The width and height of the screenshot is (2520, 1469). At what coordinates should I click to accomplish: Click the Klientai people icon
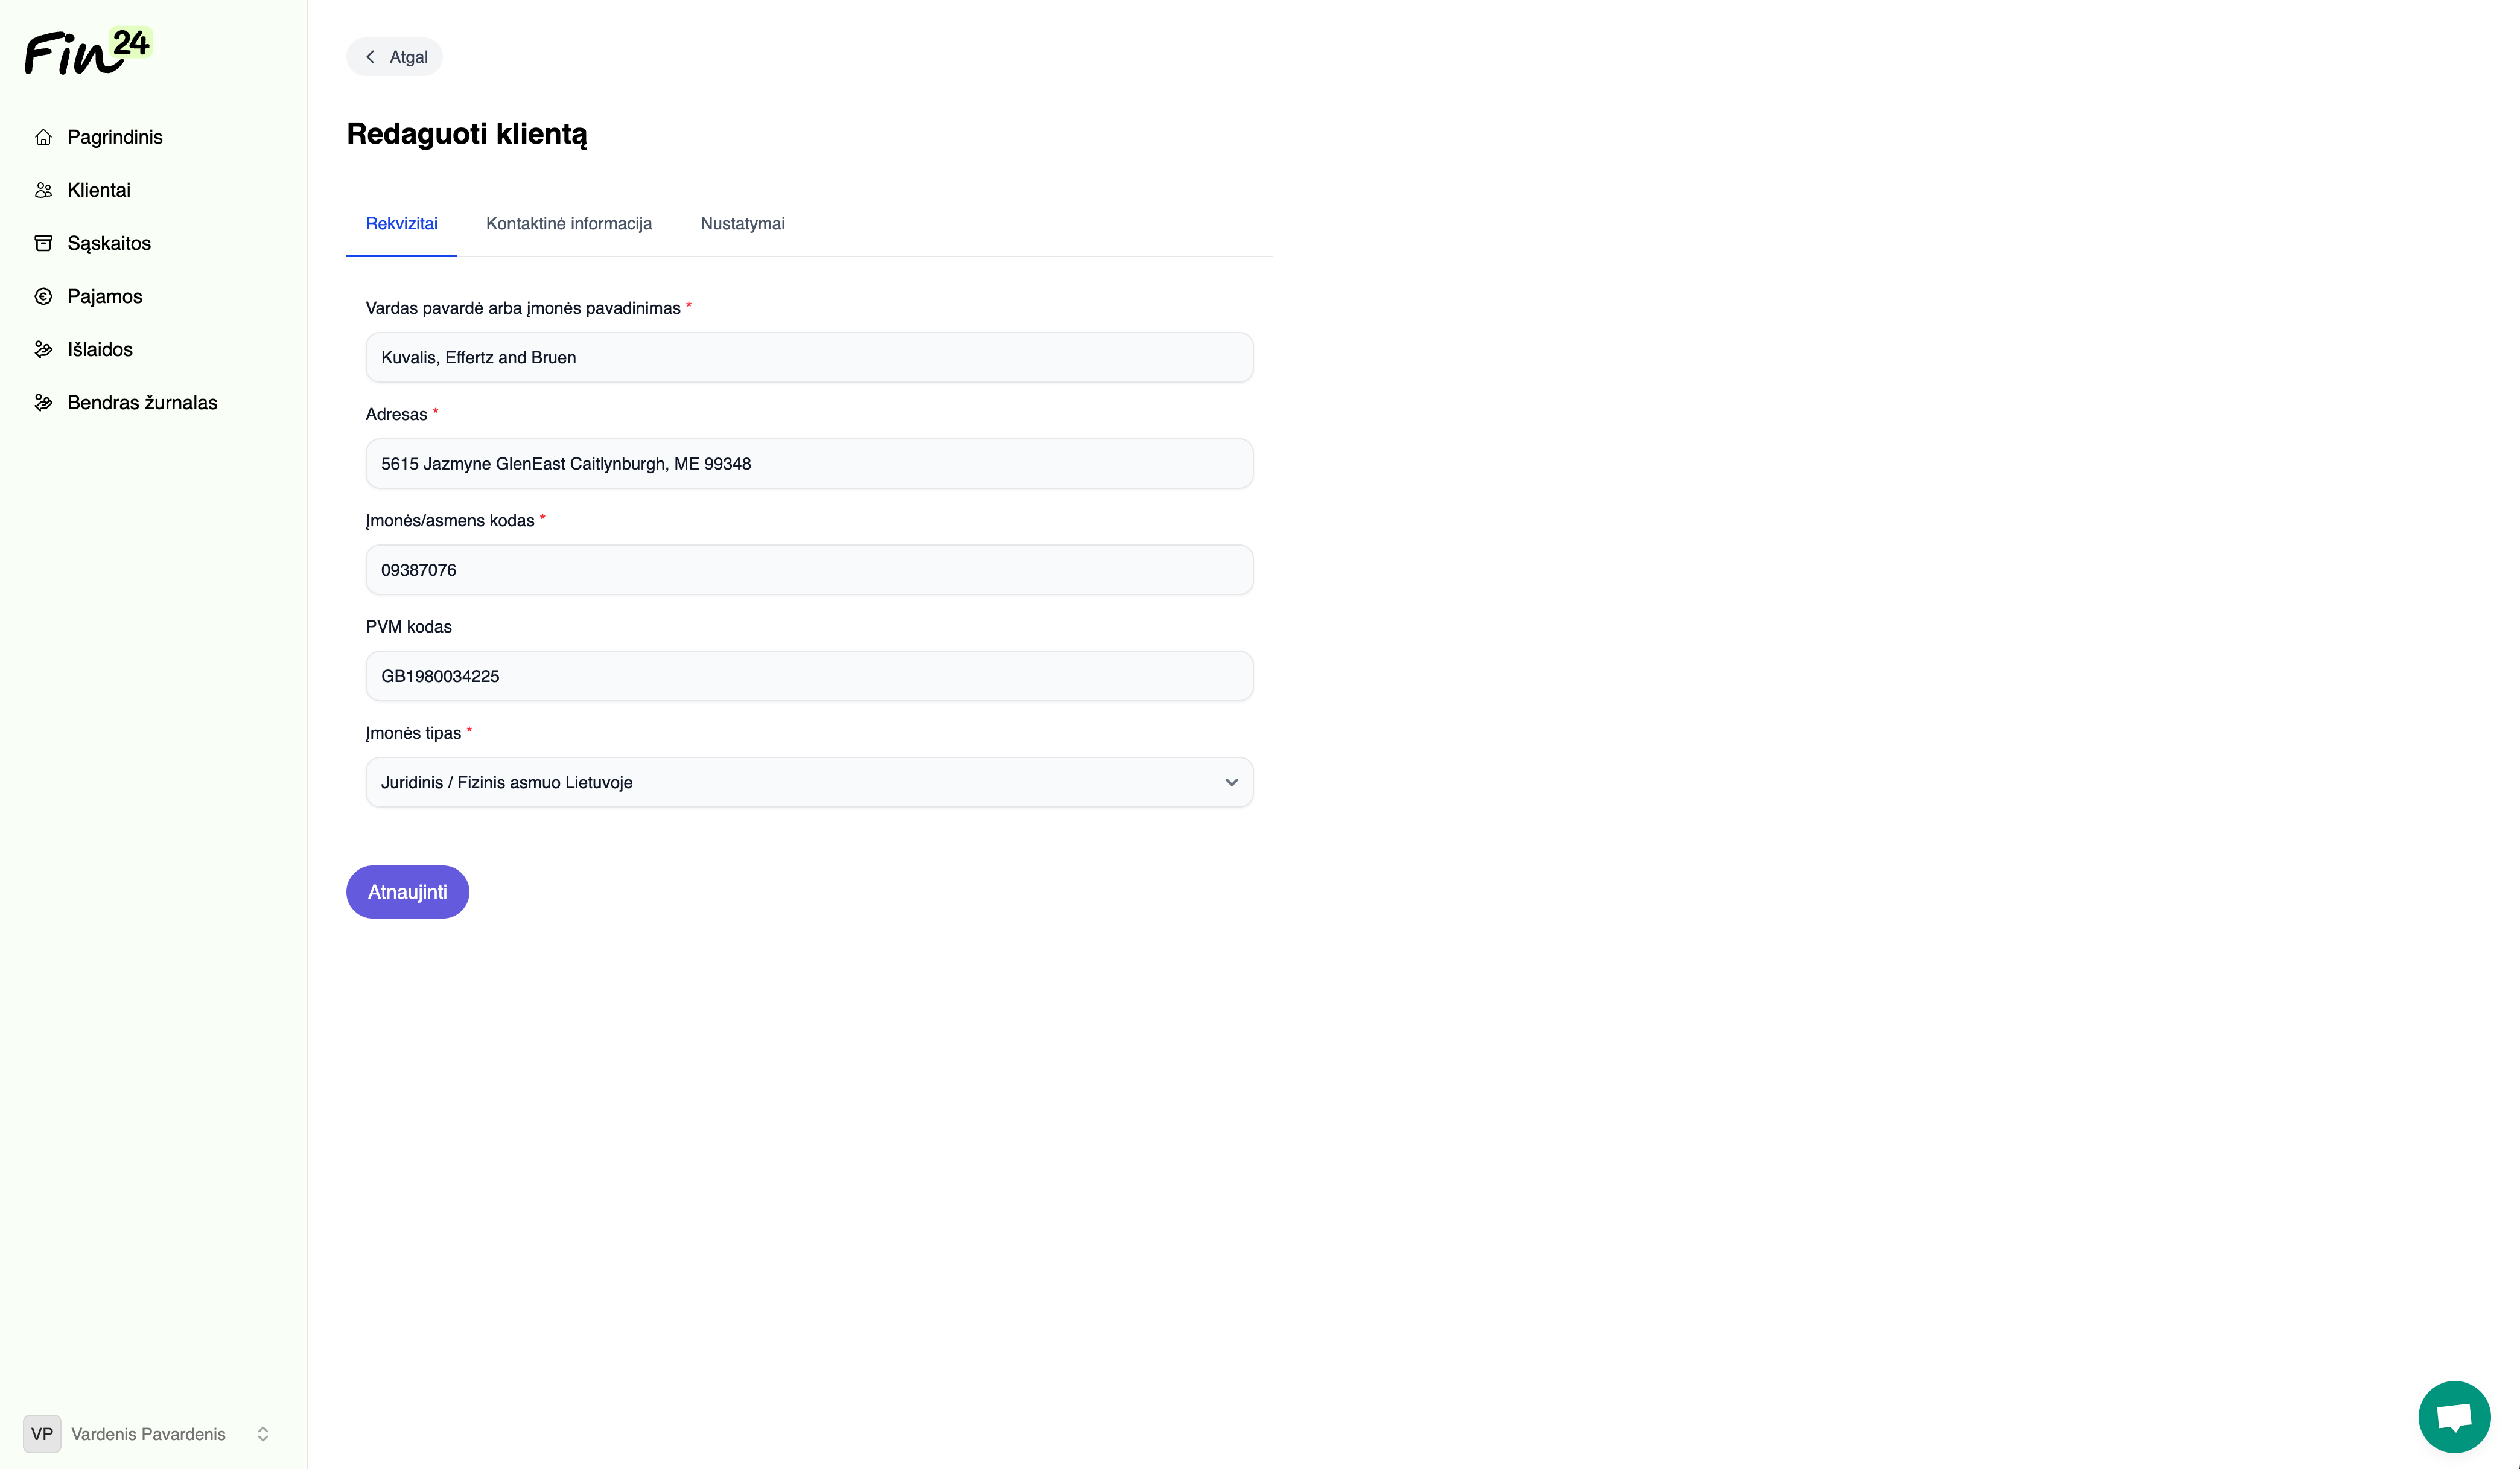coord(43,190)
